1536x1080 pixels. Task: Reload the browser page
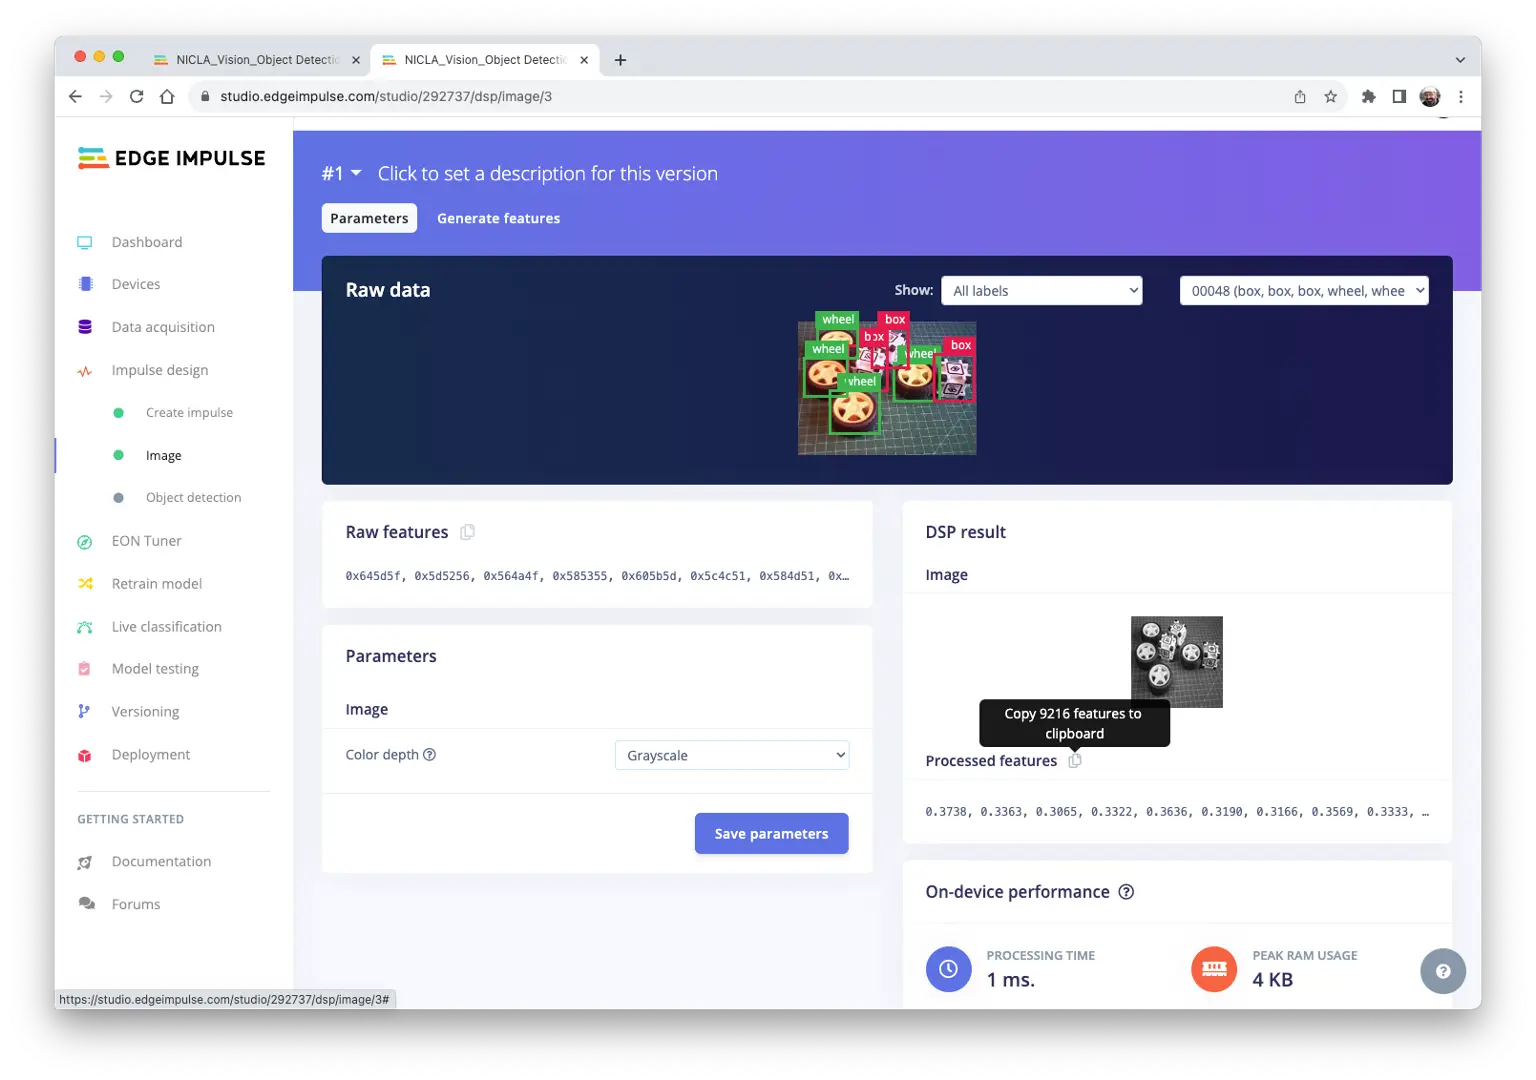137,97
